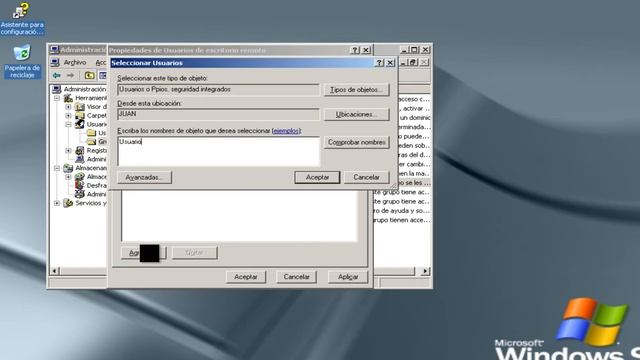The image size is (640, 360).
Task: Select the Admini disk management icon under Desfra
Action: (x=80, y=194)
